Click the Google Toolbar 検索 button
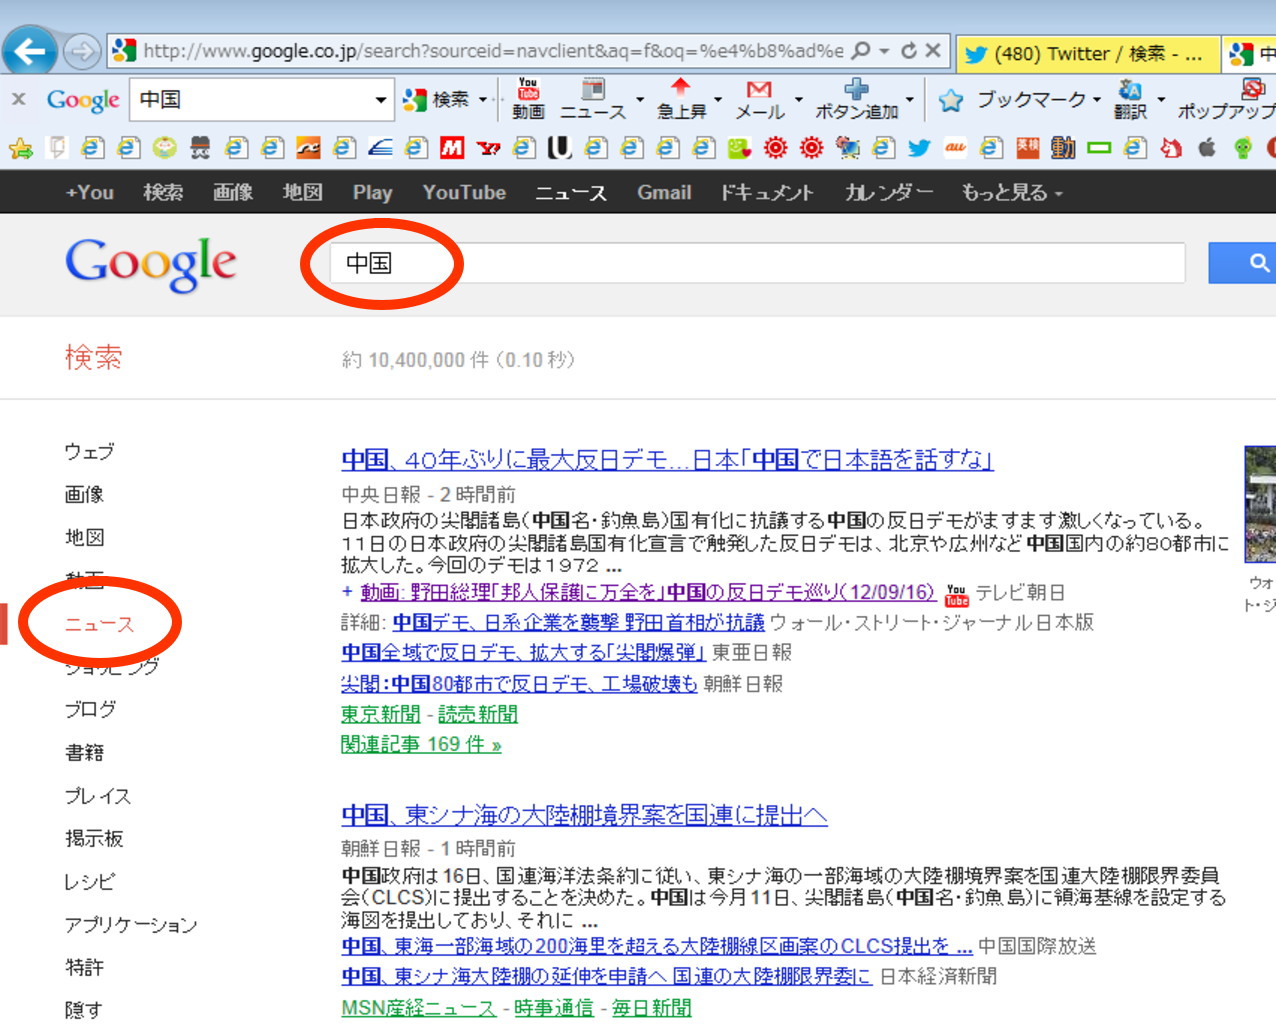 436,99
